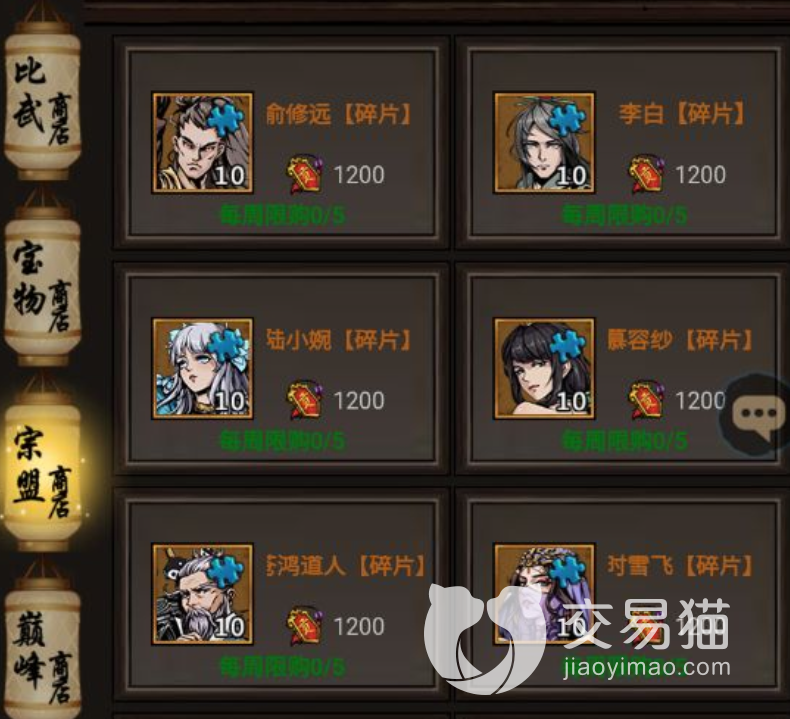Image resolution: width=790 pixels, height=719 pixels.
Task: Switch to the 宝物商店 lantern tab
Action: pos(42,285)
